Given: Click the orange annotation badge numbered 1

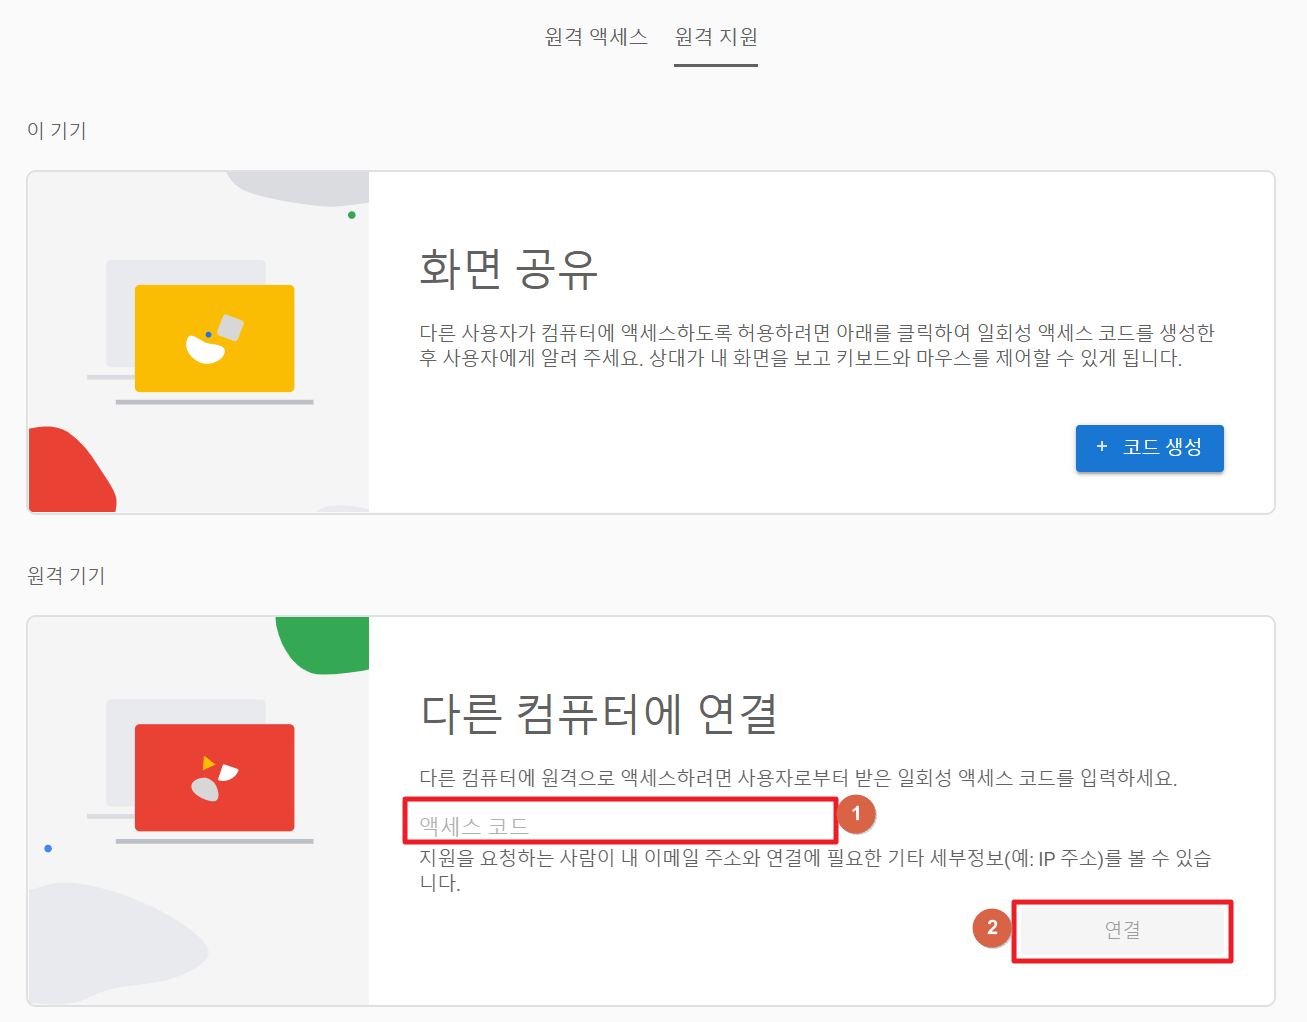Looking at the screenshot, I should [857, 815].
